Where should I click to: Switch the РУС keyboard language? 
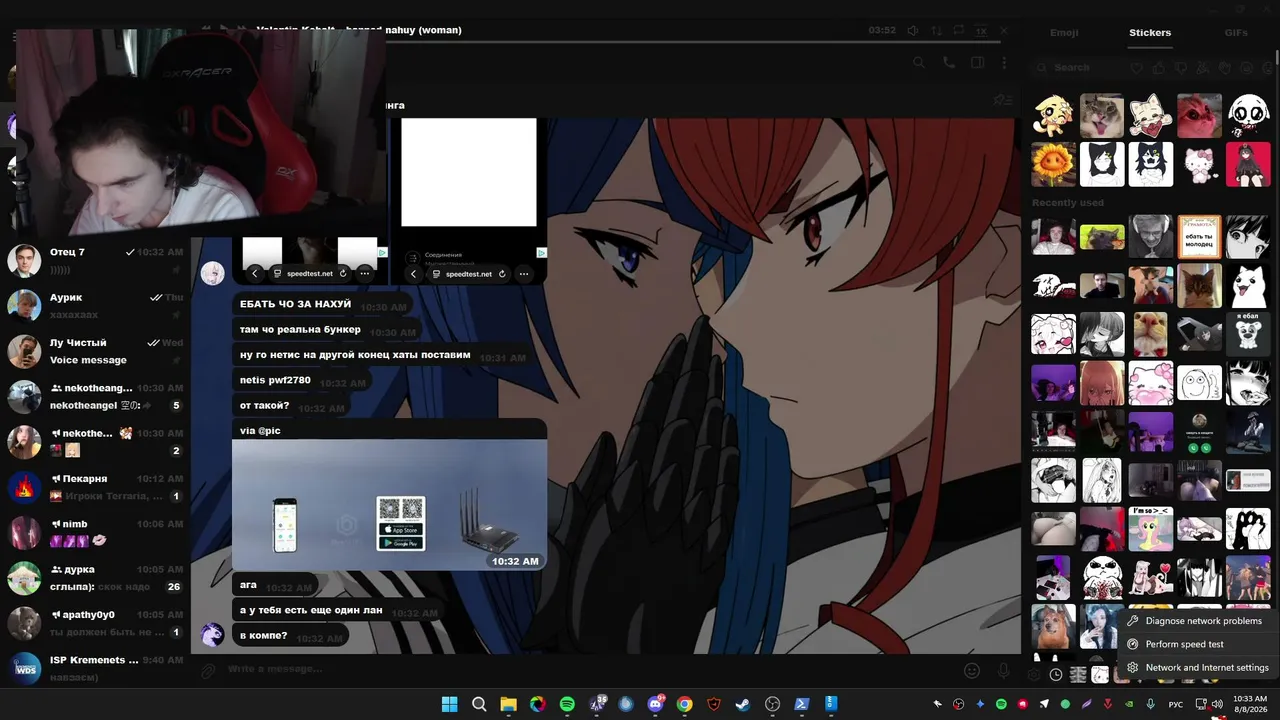1176,704
